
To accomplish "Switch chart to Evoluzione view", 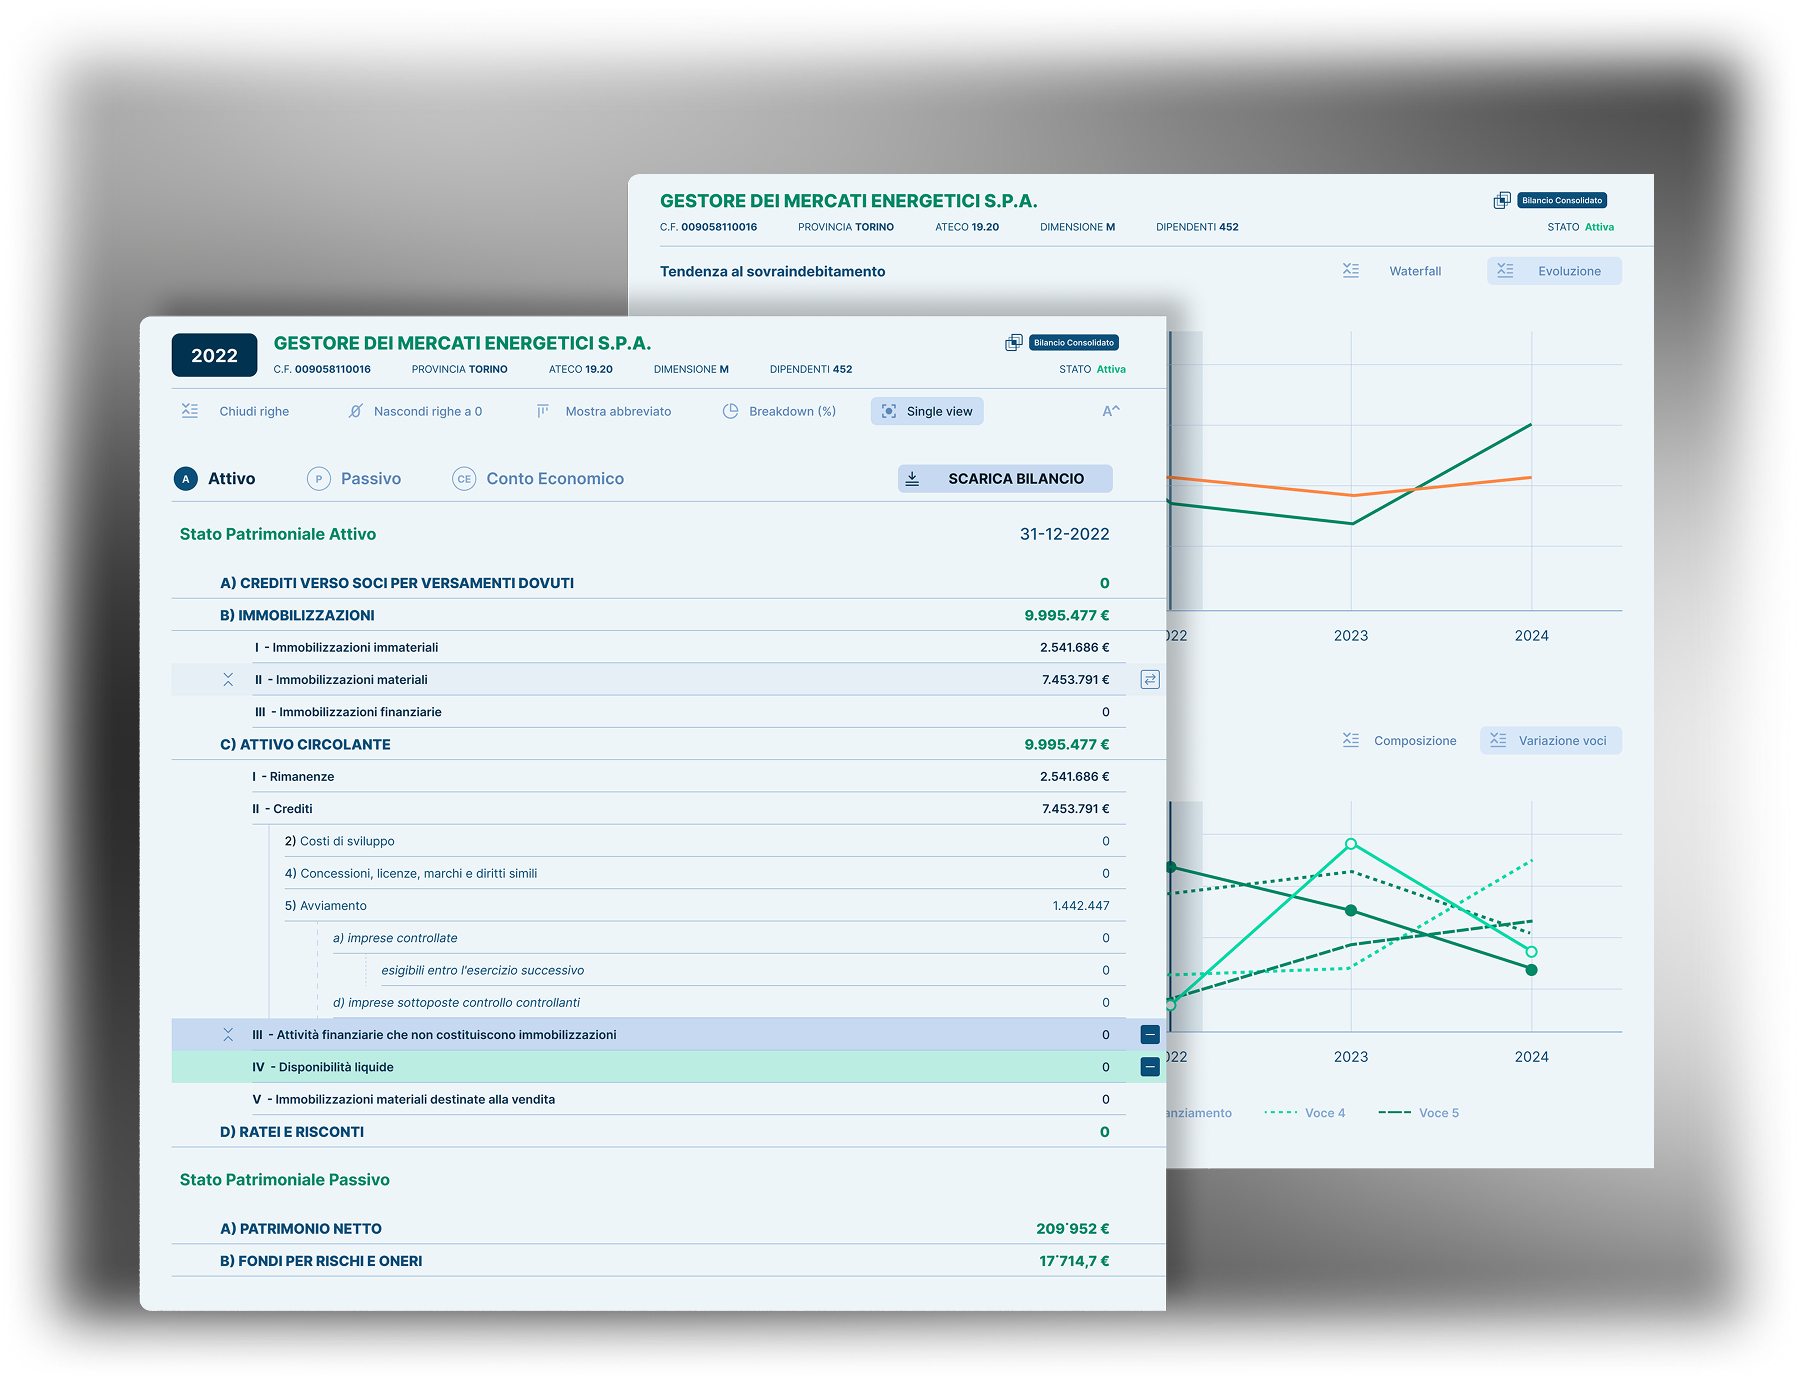I will coord(1554,271).
